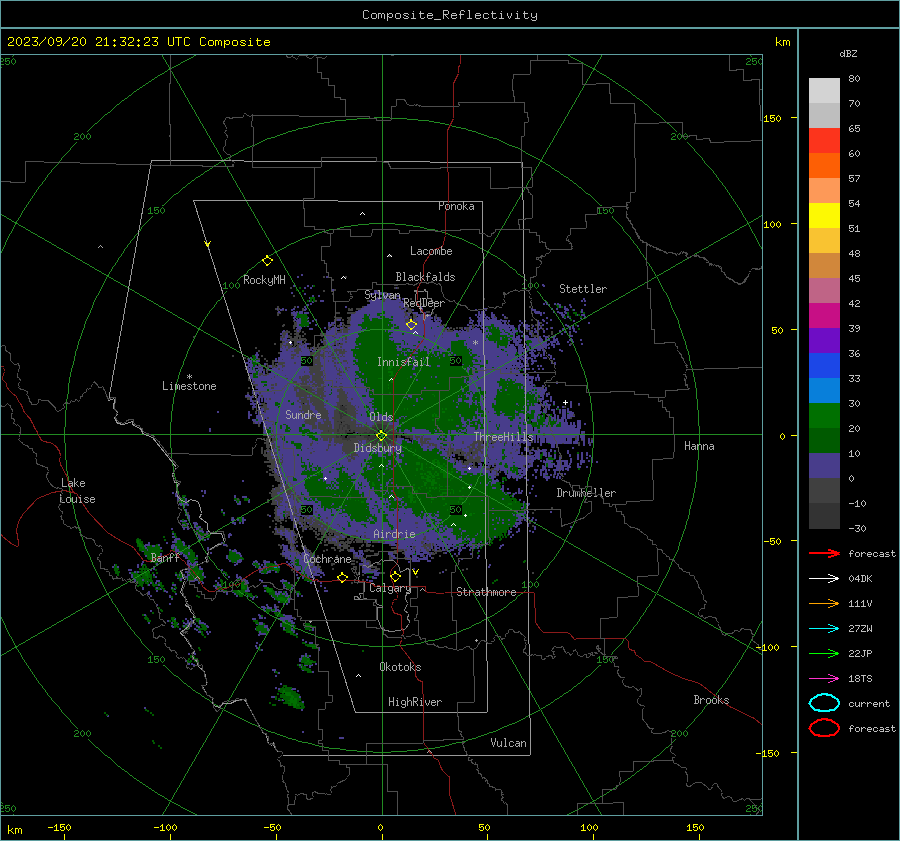The height and width of the screenshot is (841, 900).
Task: Select the cyan 27ZW arrow icon
Action: point(824,629)
